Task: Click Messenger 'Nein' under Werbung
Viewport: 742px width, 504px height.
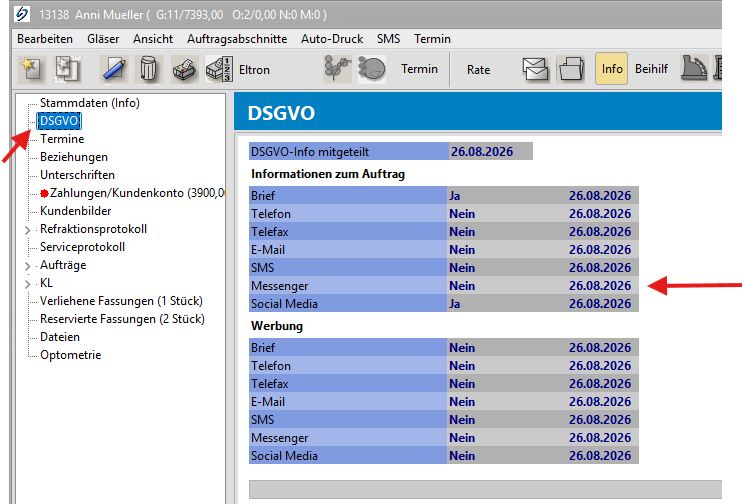Action: pos(462,437)
